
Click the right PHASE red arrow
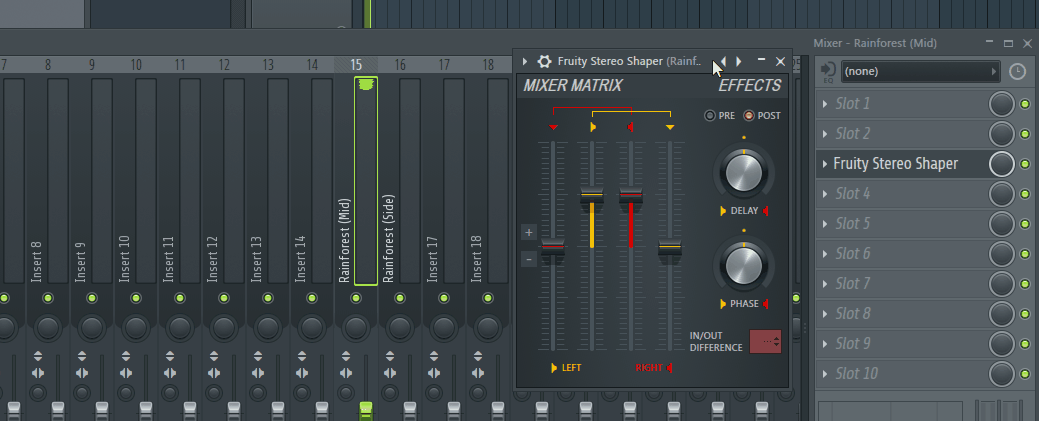pyautogui.click(x=766, y=304)
